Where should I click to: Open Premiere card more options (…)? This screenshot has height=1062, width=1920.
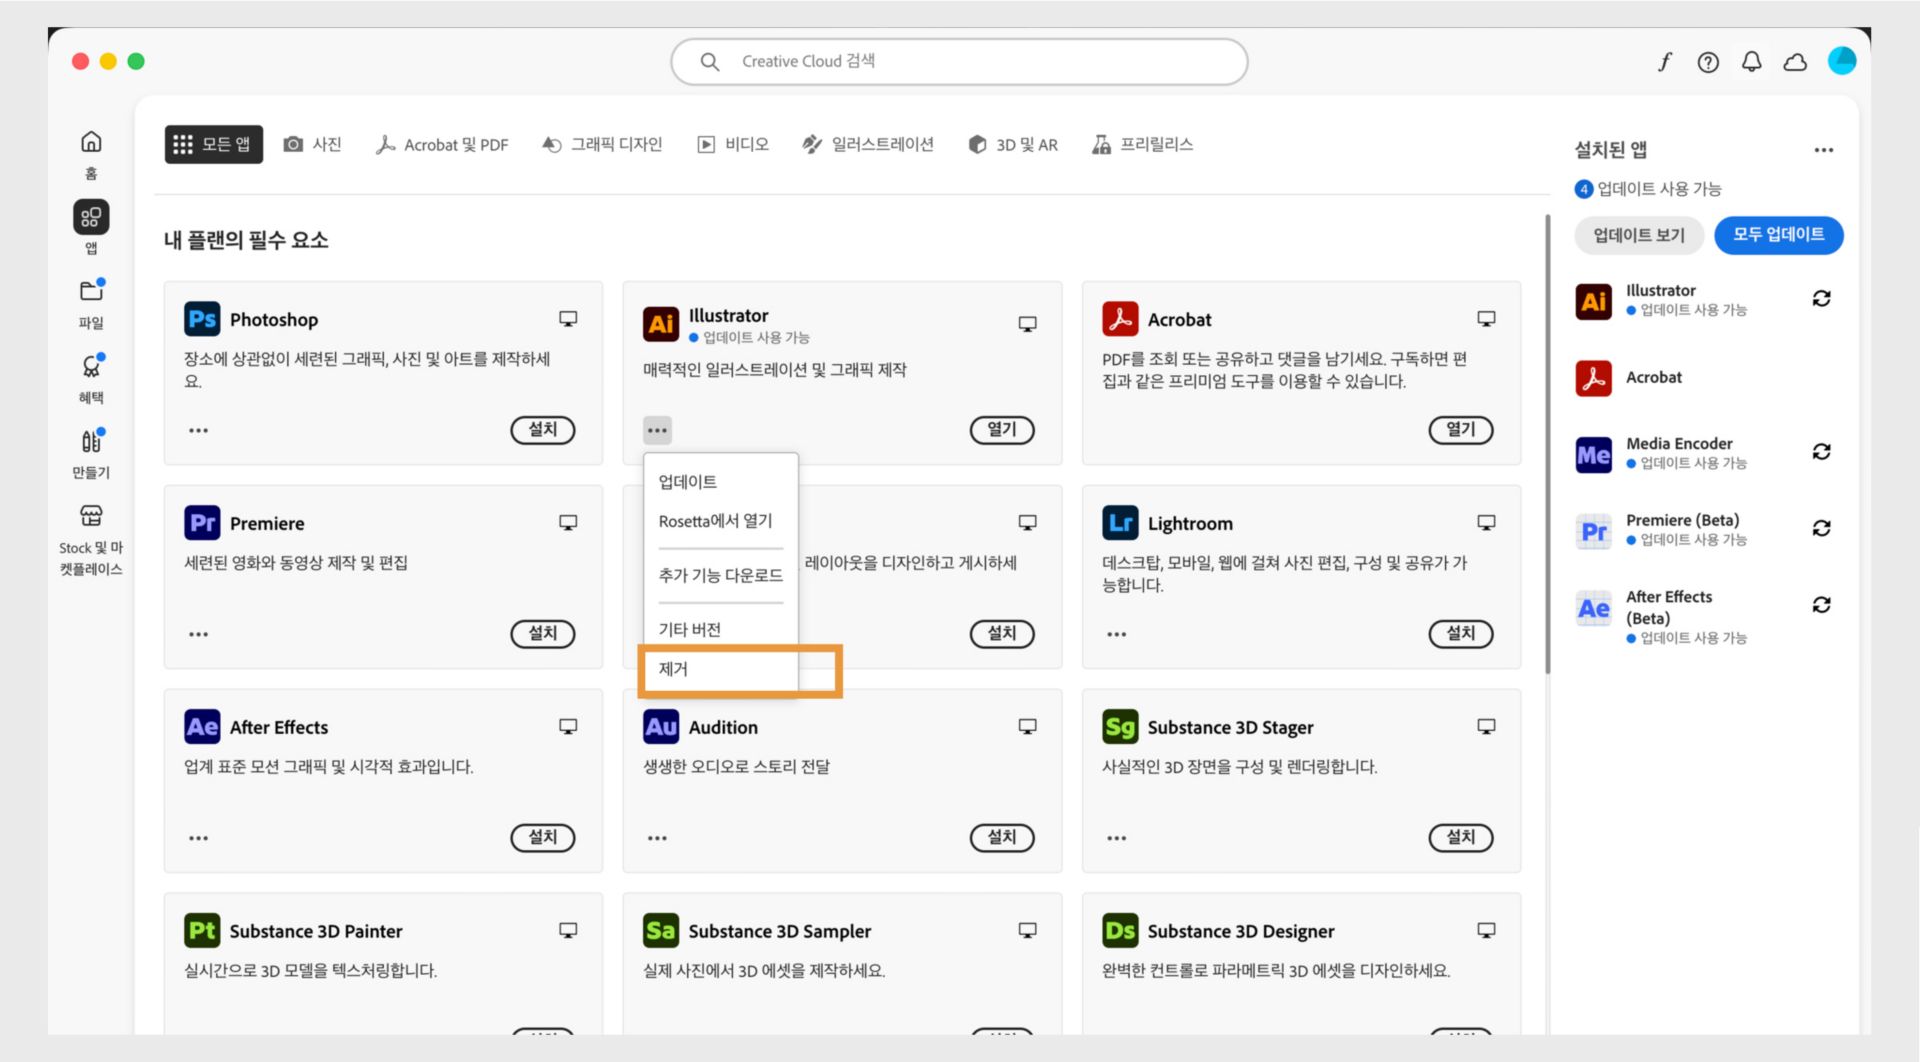[198, 634]
